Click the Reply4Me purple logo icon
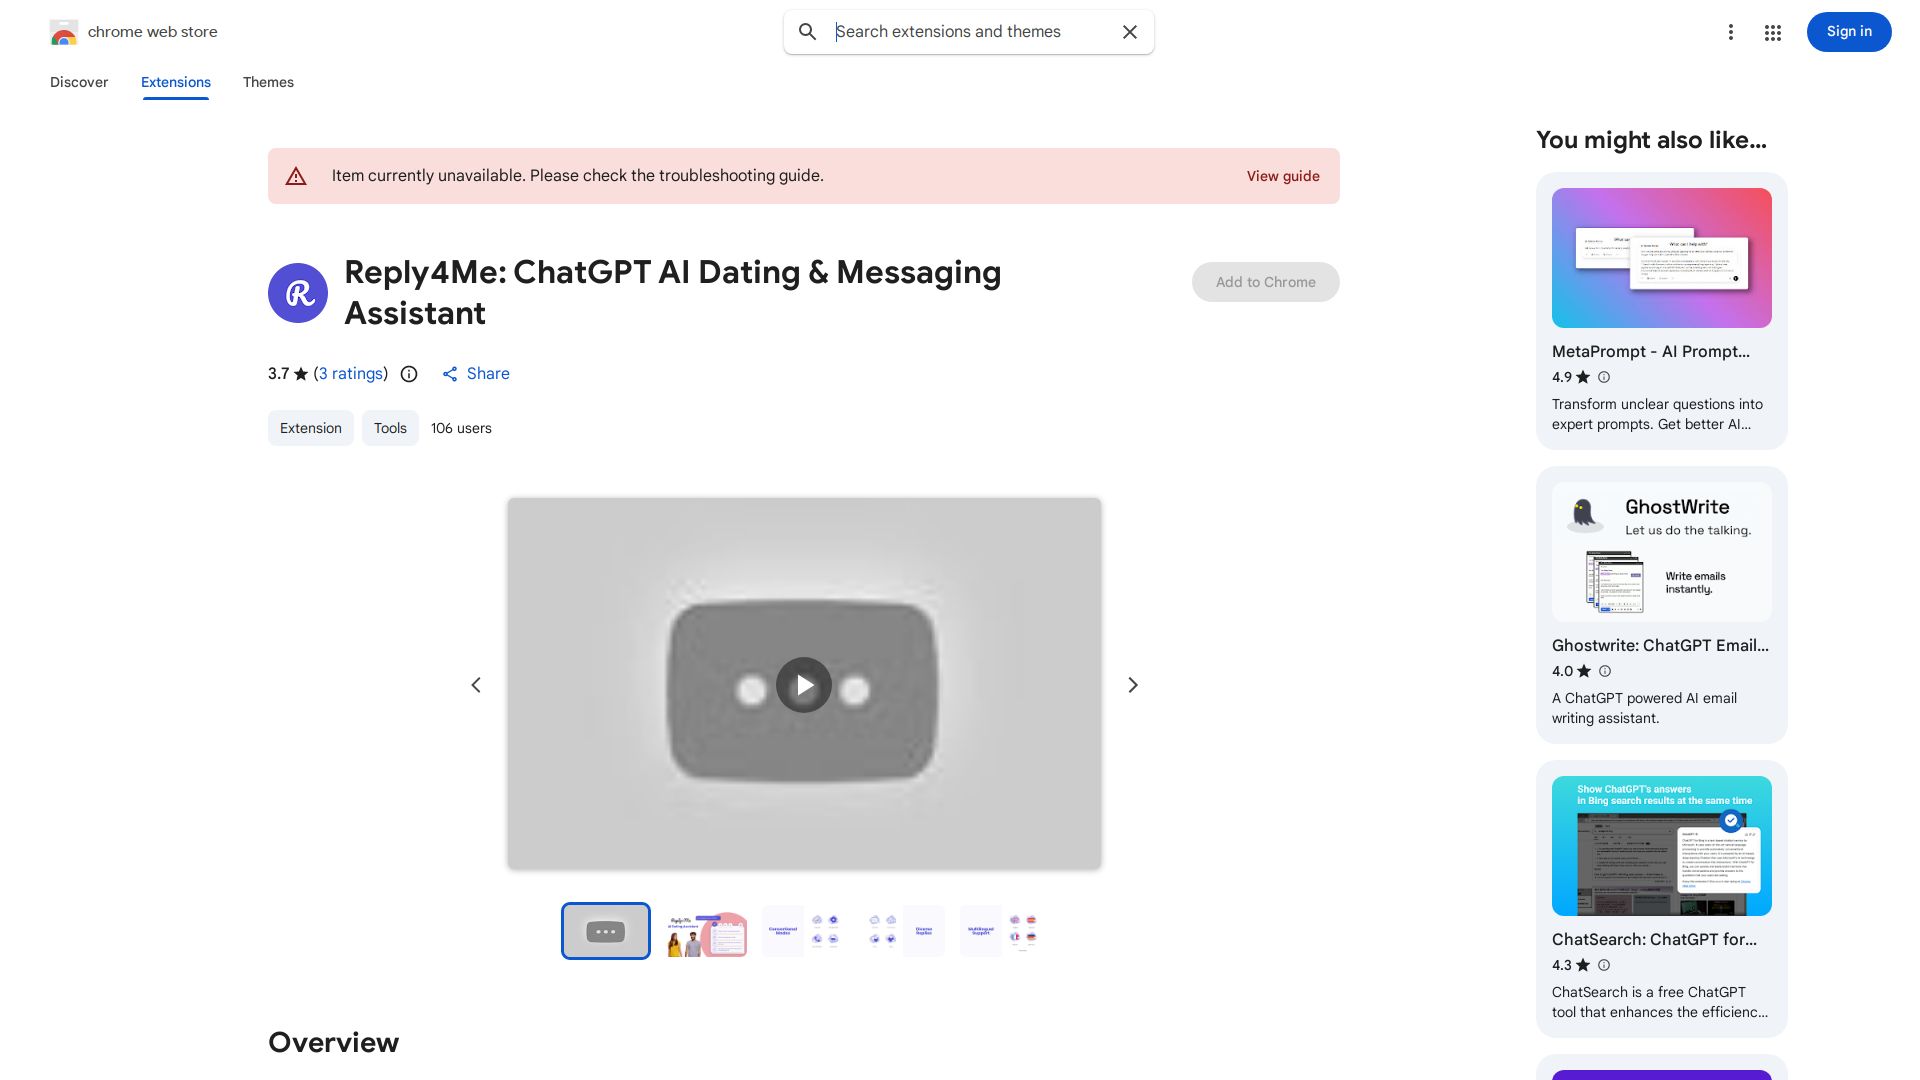 298,293
